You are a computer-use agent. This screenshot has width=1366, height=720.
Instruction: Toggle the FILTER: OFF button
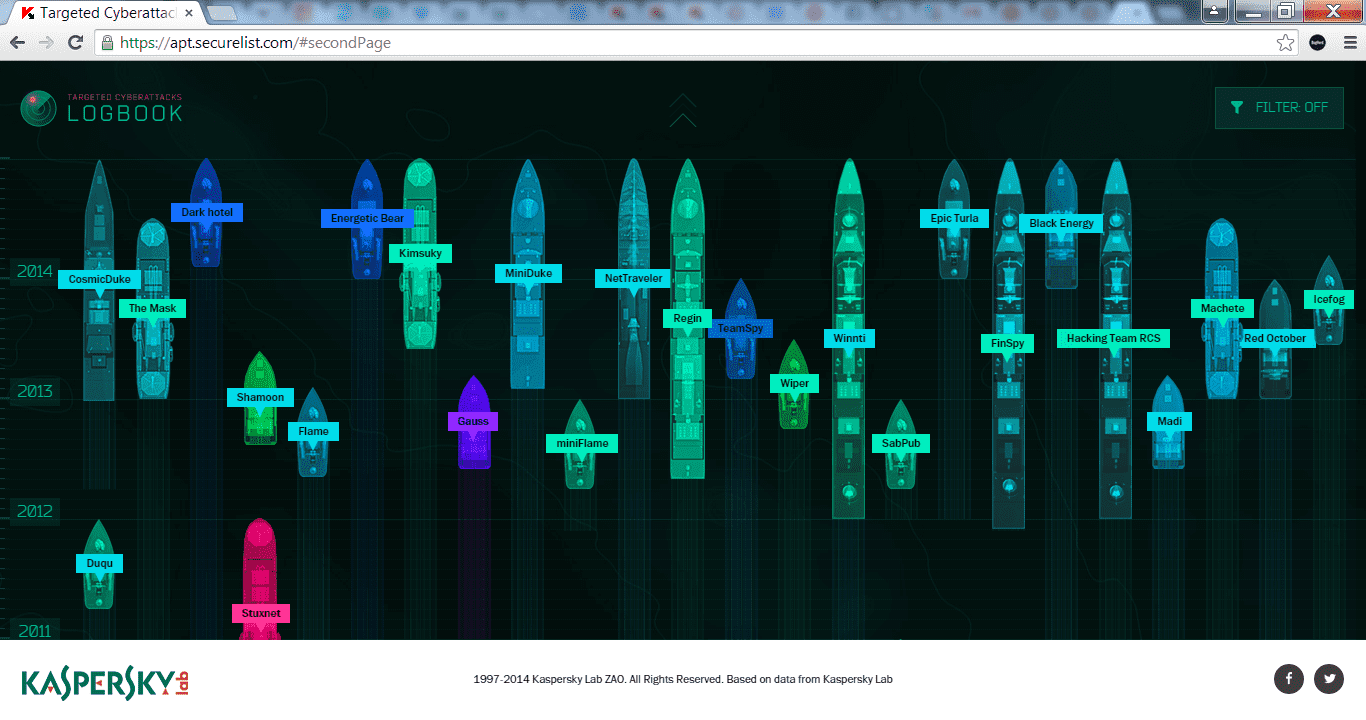[1279, 108]
